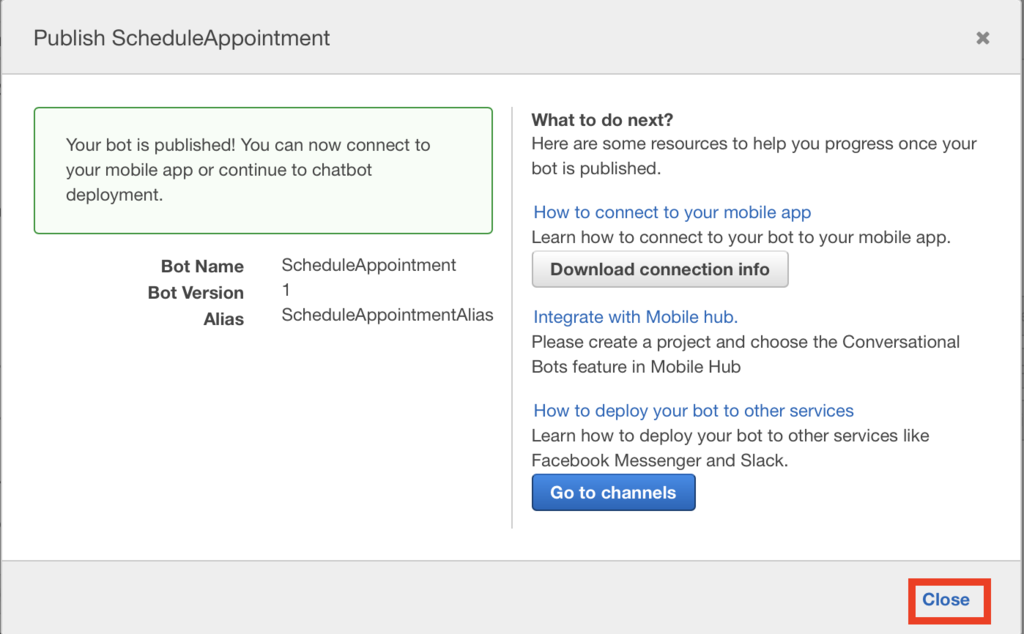
Task: Select the ScheduleAppointment bot name value
Action: (x=368, y=265)
